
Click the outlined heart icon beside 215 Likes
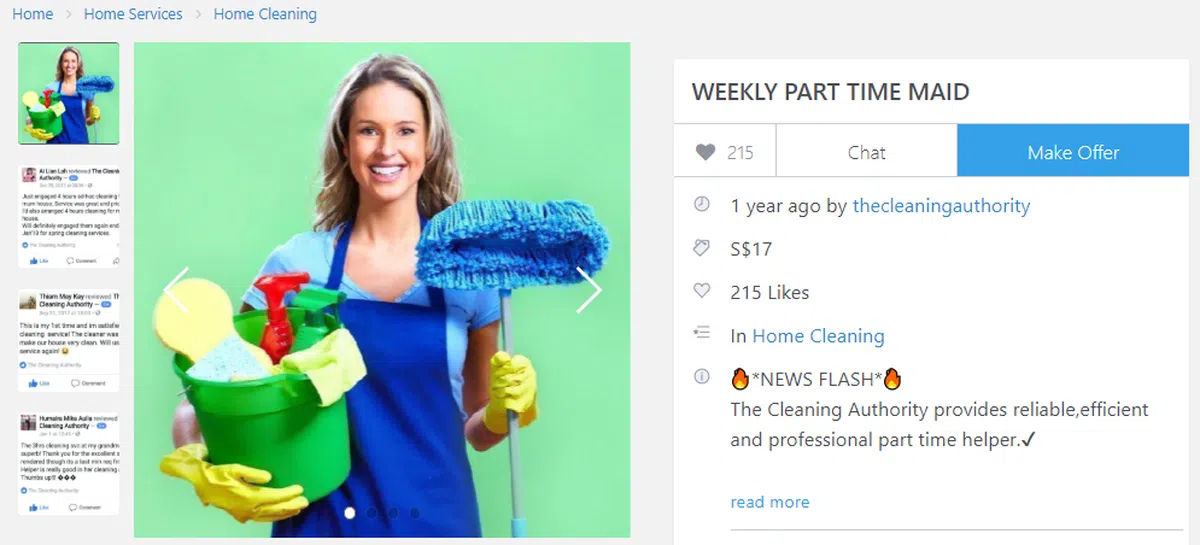702,291
